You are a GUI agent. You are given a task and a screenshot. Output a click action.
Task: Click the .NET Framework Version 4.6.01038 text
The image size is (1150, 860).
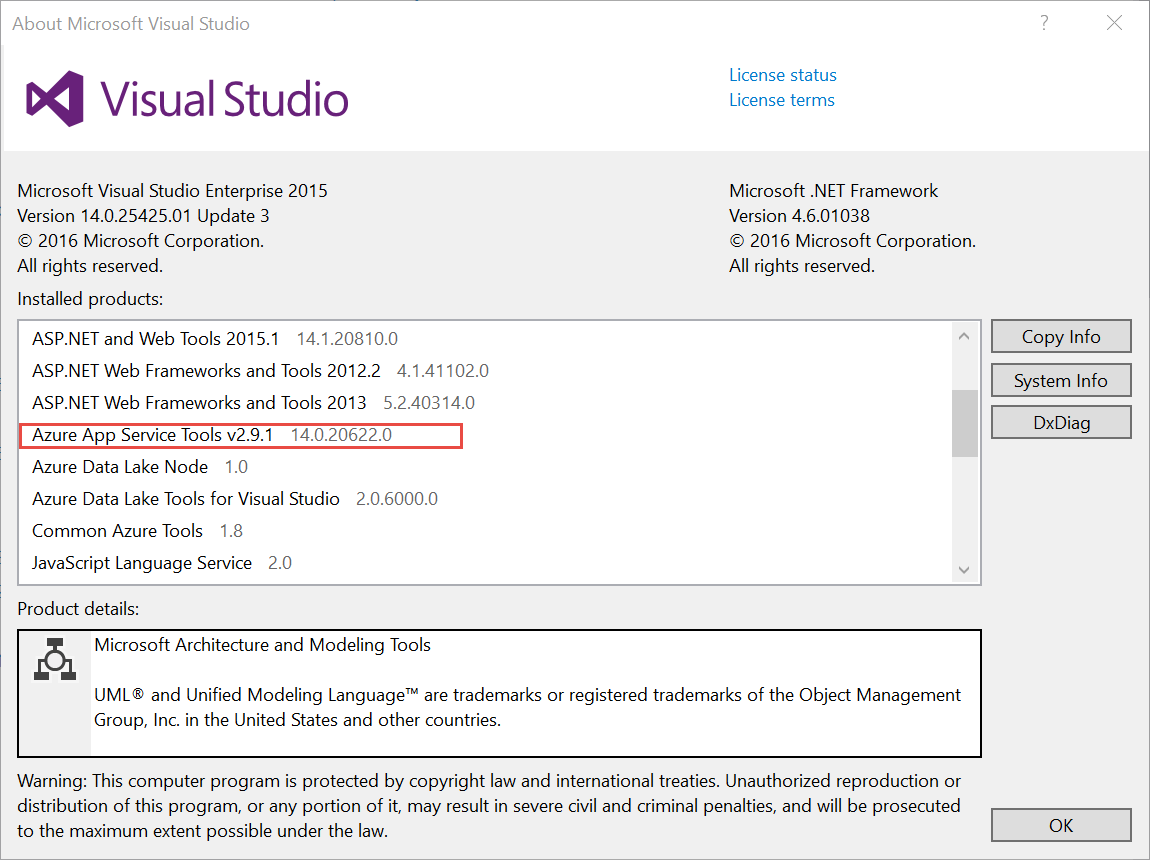(x=799, y=216)
